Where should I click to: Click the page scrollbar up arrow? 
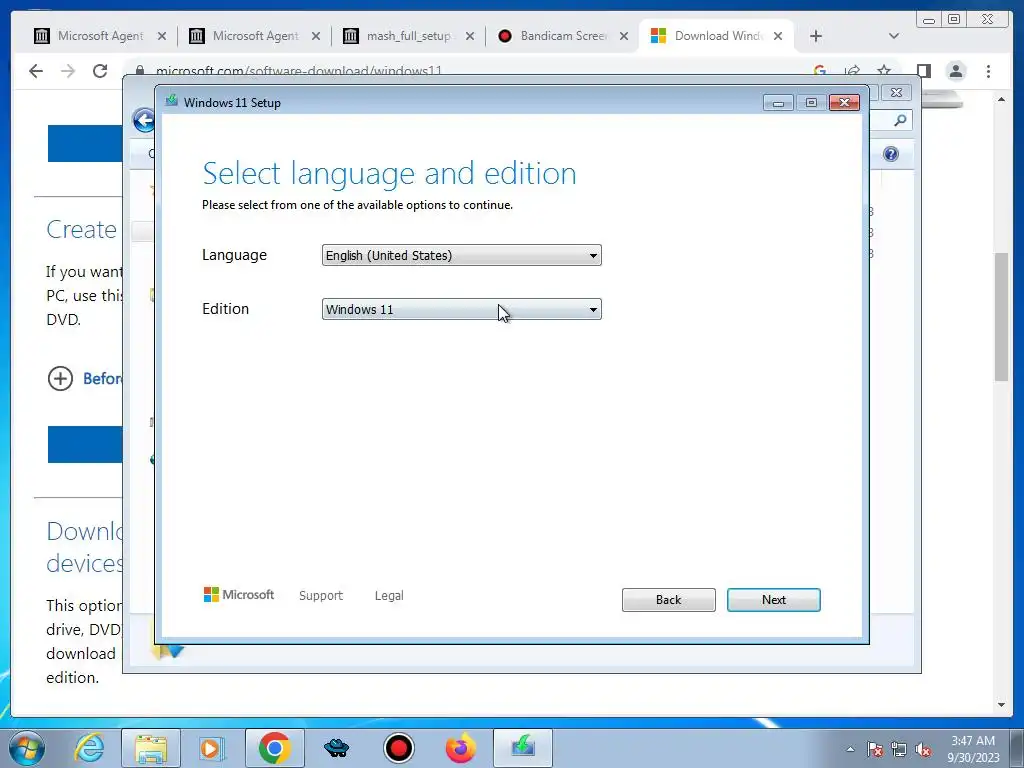(1001, 99)
